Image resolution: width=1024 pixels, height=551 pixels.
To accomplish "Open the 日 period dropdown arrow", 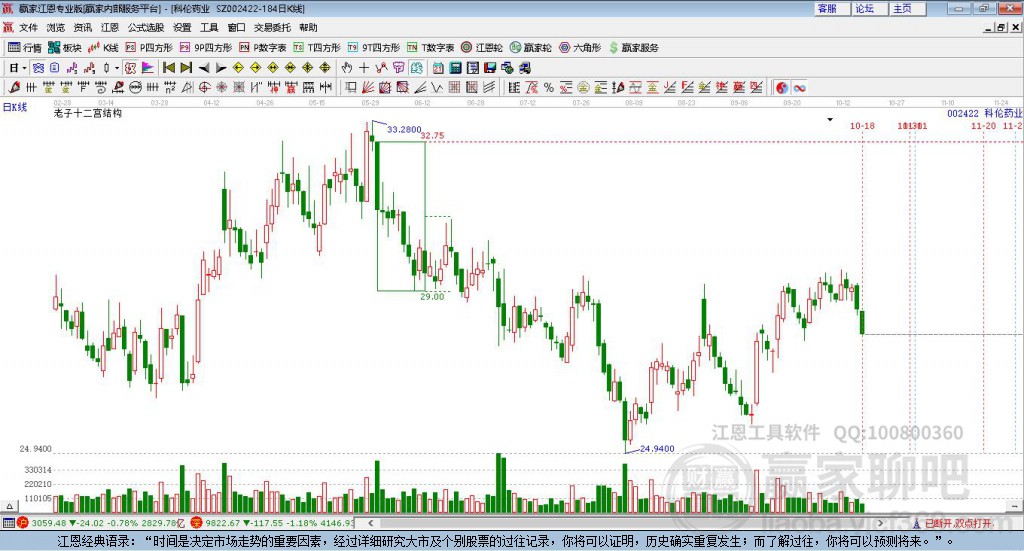I will (24, 68).
